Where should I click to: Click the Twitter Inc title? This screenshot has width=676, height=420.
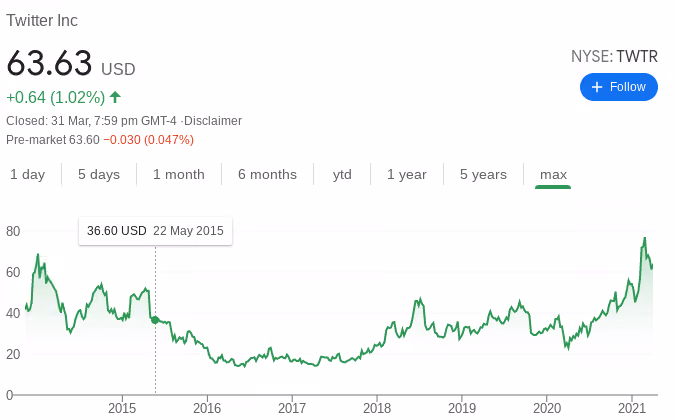pos(42,21)
